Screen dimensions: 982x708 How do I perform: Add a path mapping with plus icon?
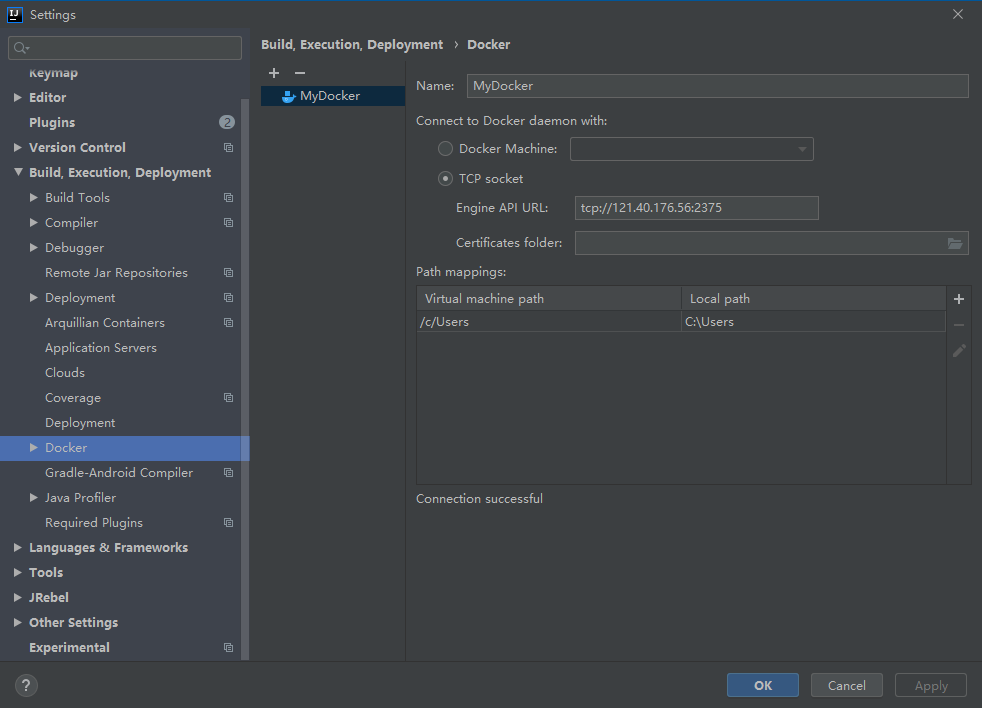click(959, 299)
